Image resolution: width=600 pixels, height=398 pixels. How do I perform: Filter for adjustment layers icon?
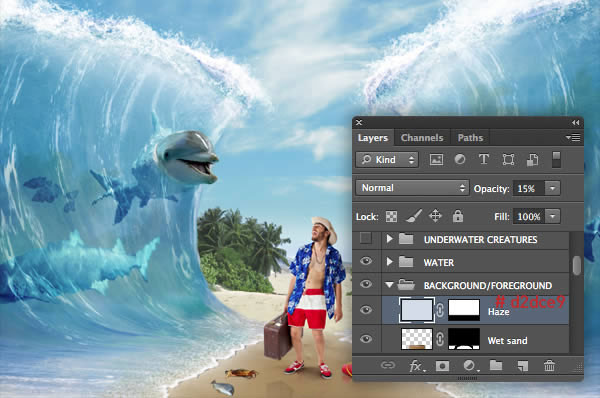tap(460, 159)
